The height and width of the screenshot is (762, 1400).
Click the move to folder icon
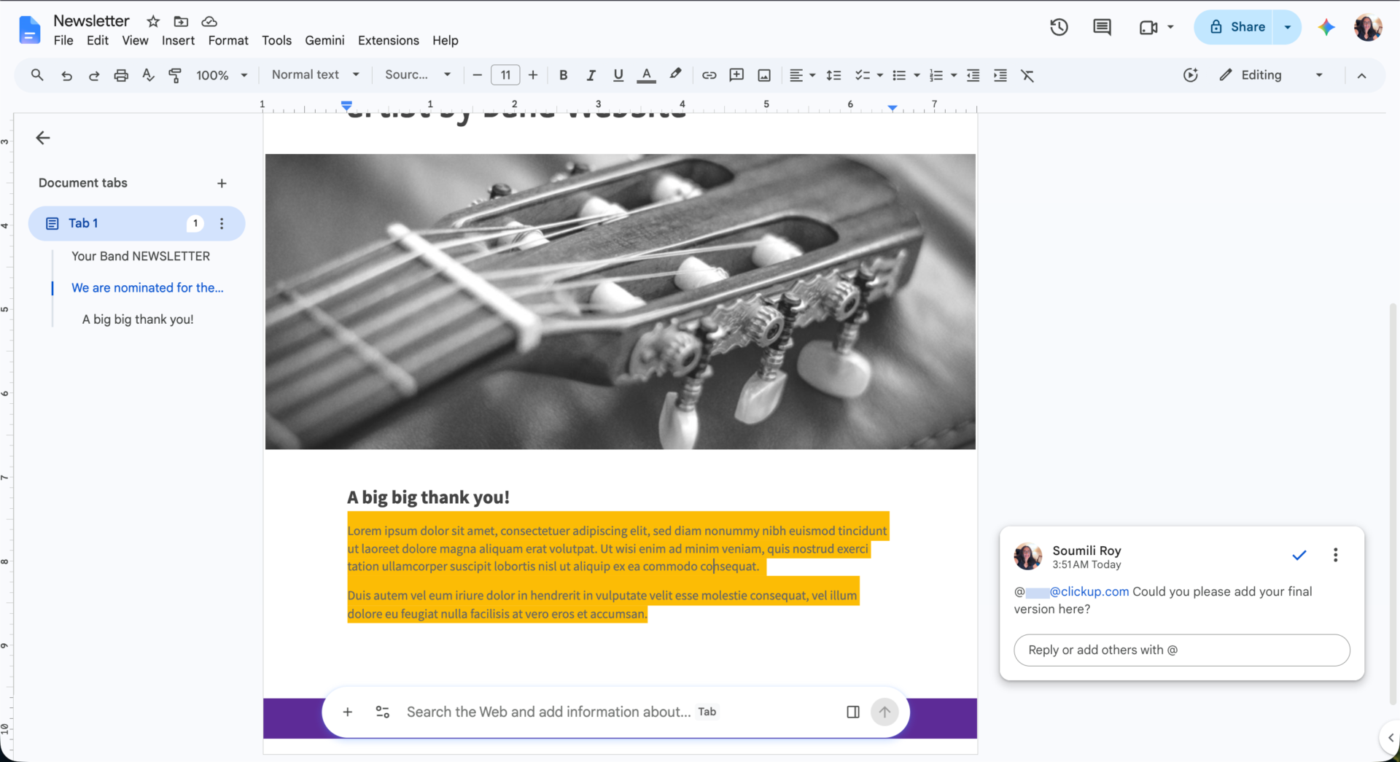181,21
